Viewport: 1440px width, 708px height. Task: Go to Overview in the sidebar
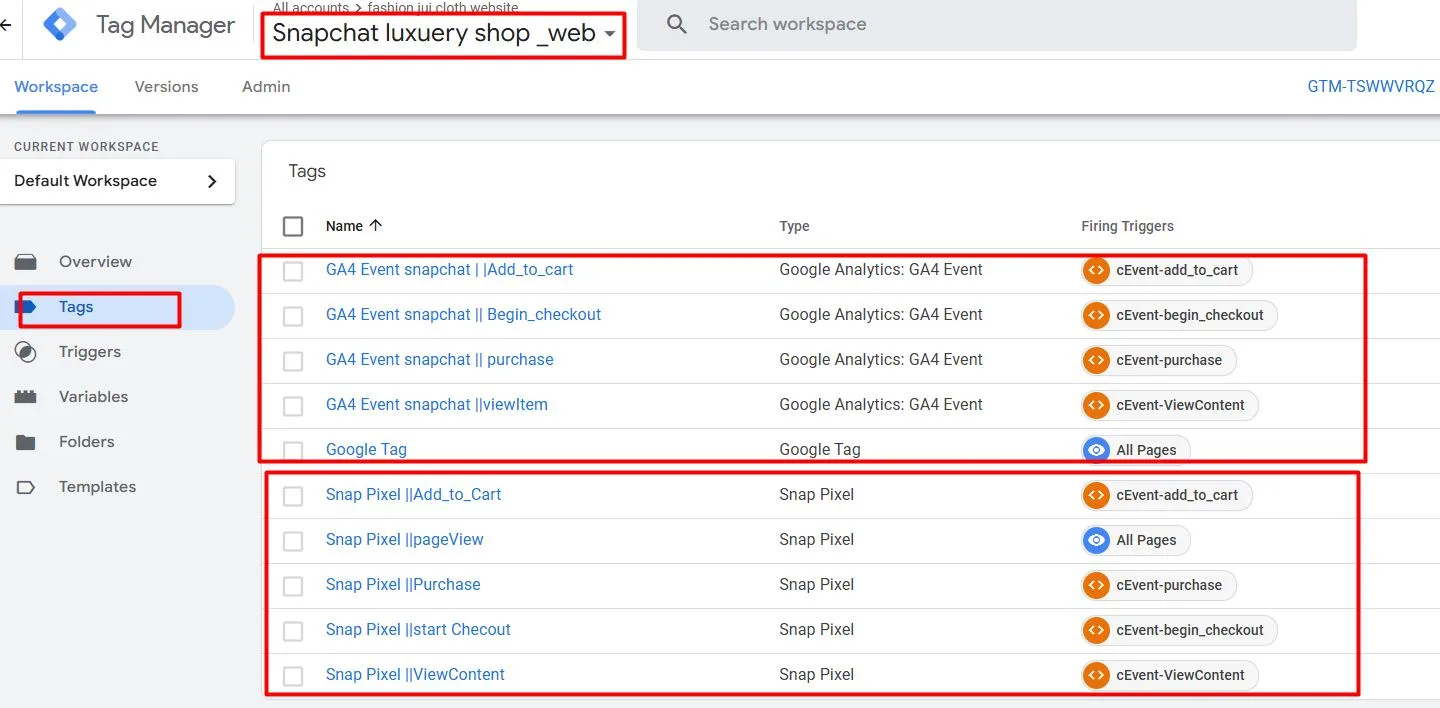(x=95, y=262)
